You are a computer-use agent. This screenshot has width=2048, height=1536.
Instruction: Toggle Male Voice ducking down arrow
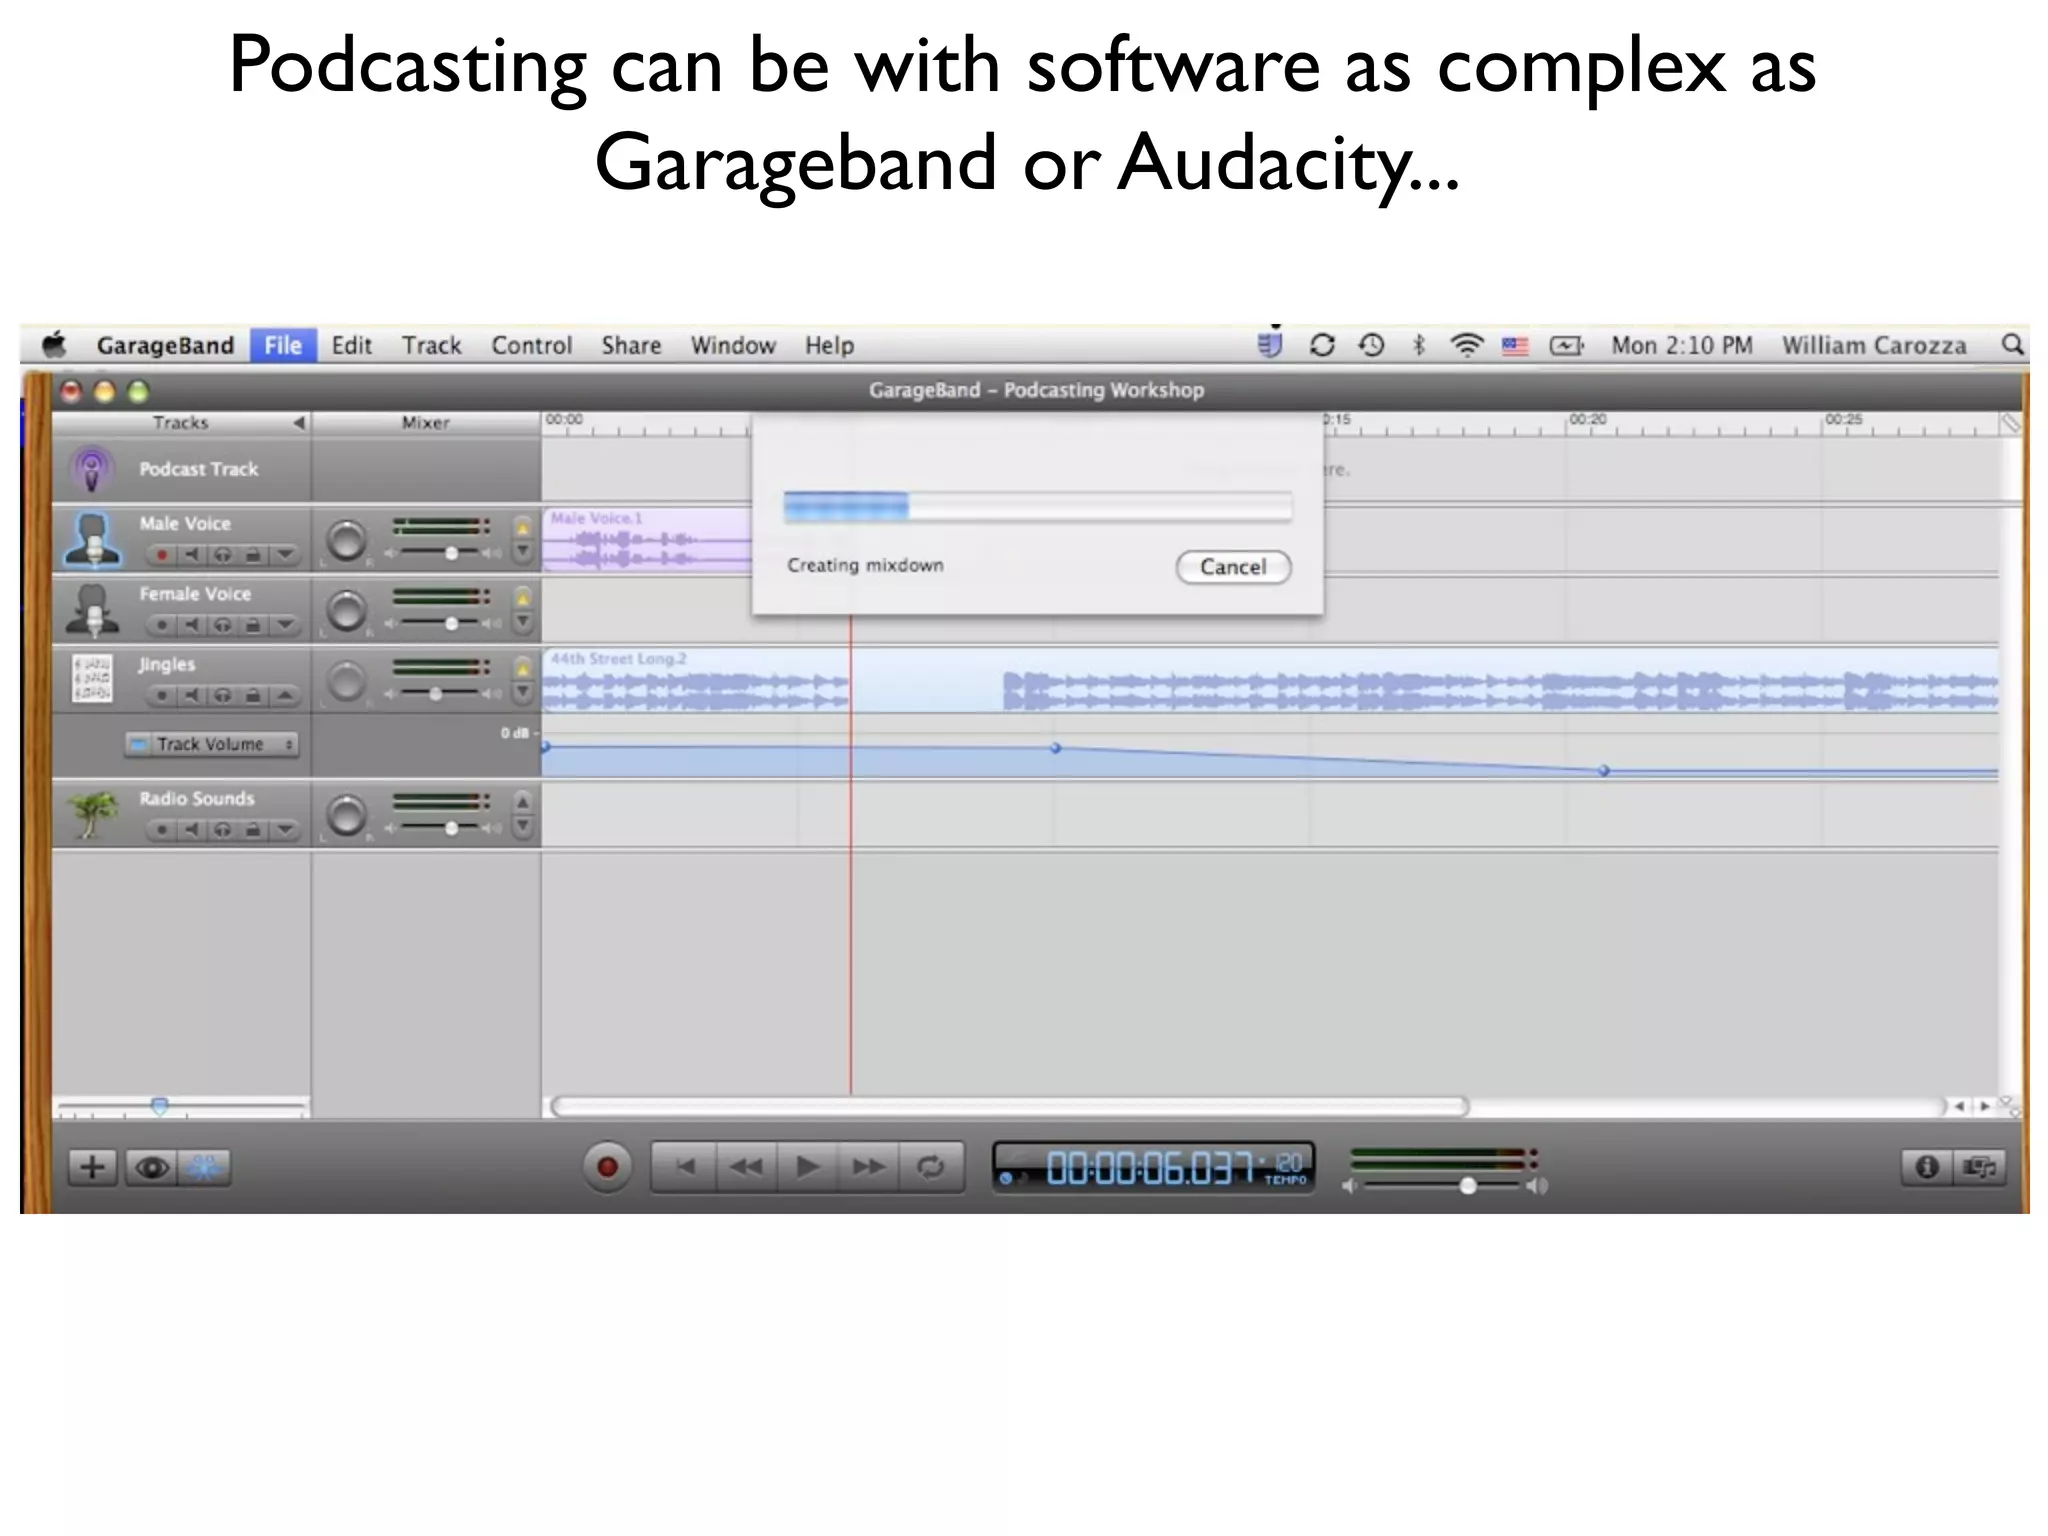tap(522, 551)
